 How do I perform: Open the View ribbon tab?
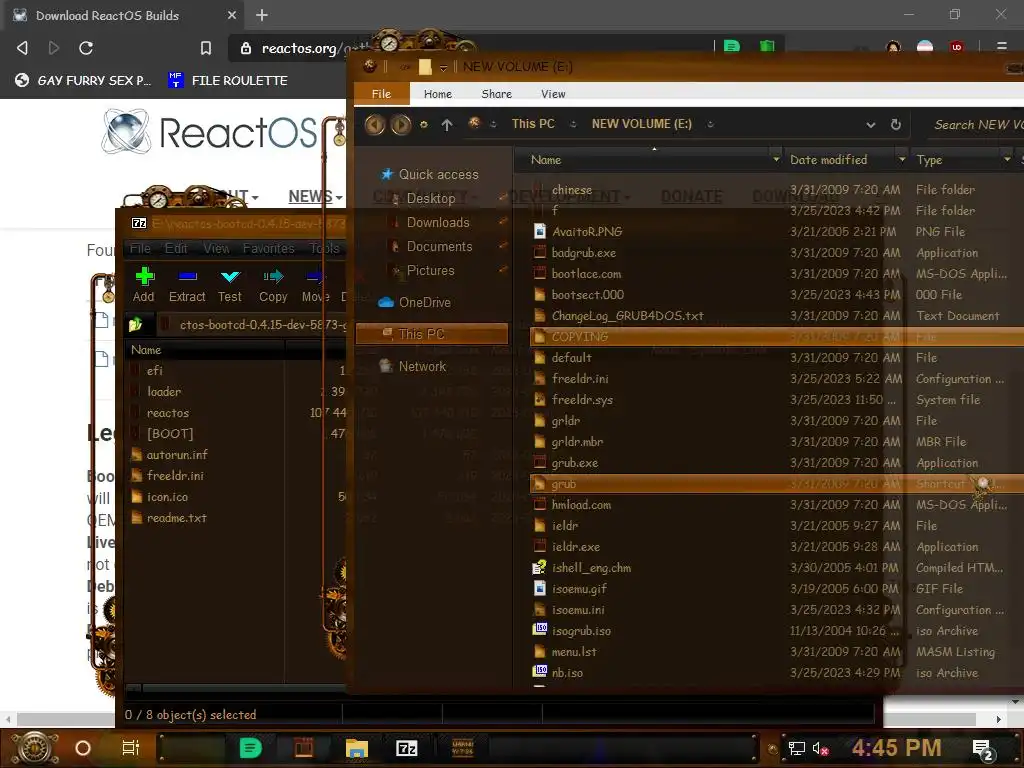coord(553,94)
